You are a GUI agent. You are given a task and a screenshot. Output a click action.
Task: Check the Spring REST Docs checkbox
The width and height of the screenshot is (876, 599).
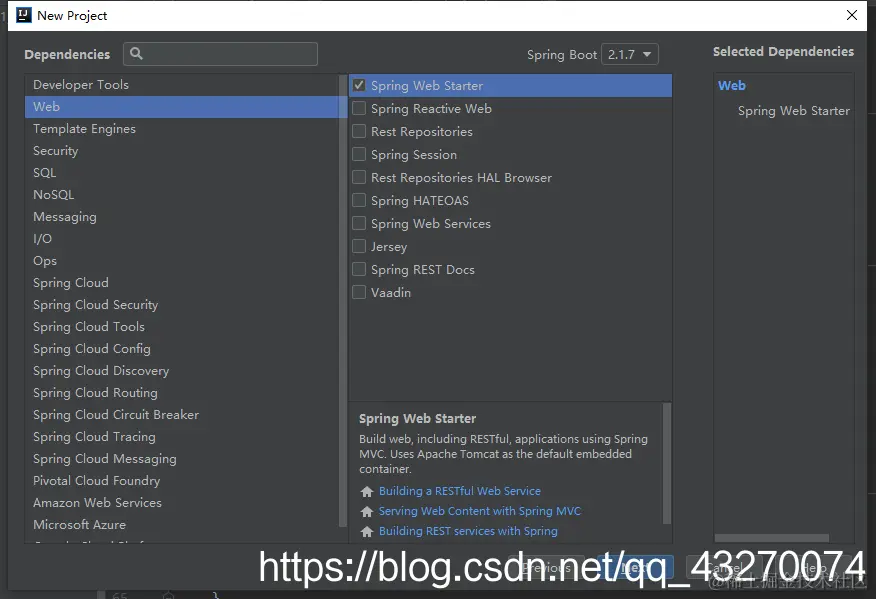coord(359,269)
